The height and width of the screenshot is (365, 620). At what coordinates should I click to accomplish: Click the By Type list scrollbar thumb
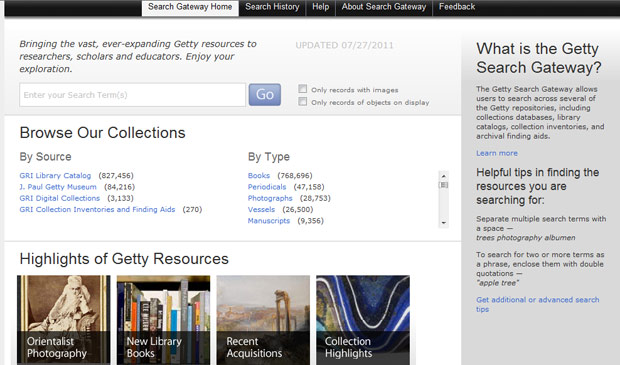pos(444,185)
